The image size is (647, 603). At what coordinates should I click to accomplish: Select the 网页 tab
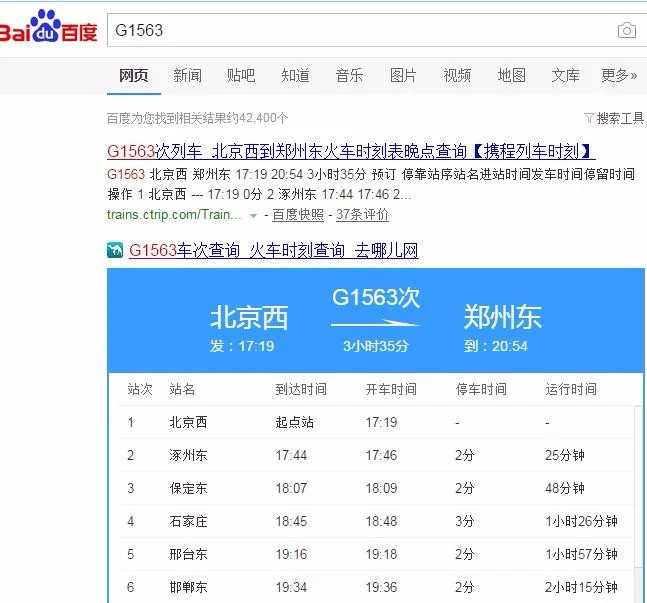tap(134, 76)
